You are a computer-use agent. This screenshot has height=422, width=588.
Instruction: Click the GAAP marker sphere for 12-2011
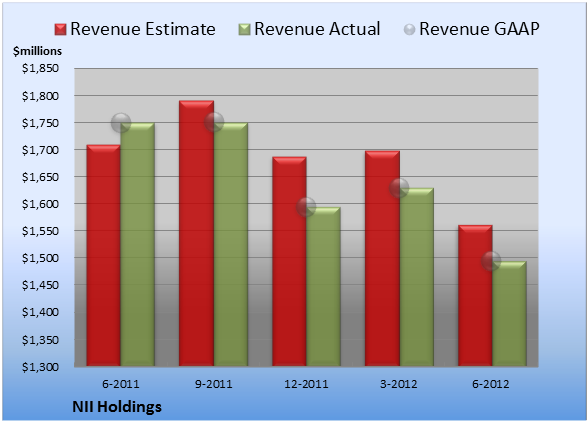(x=306, y=207)
